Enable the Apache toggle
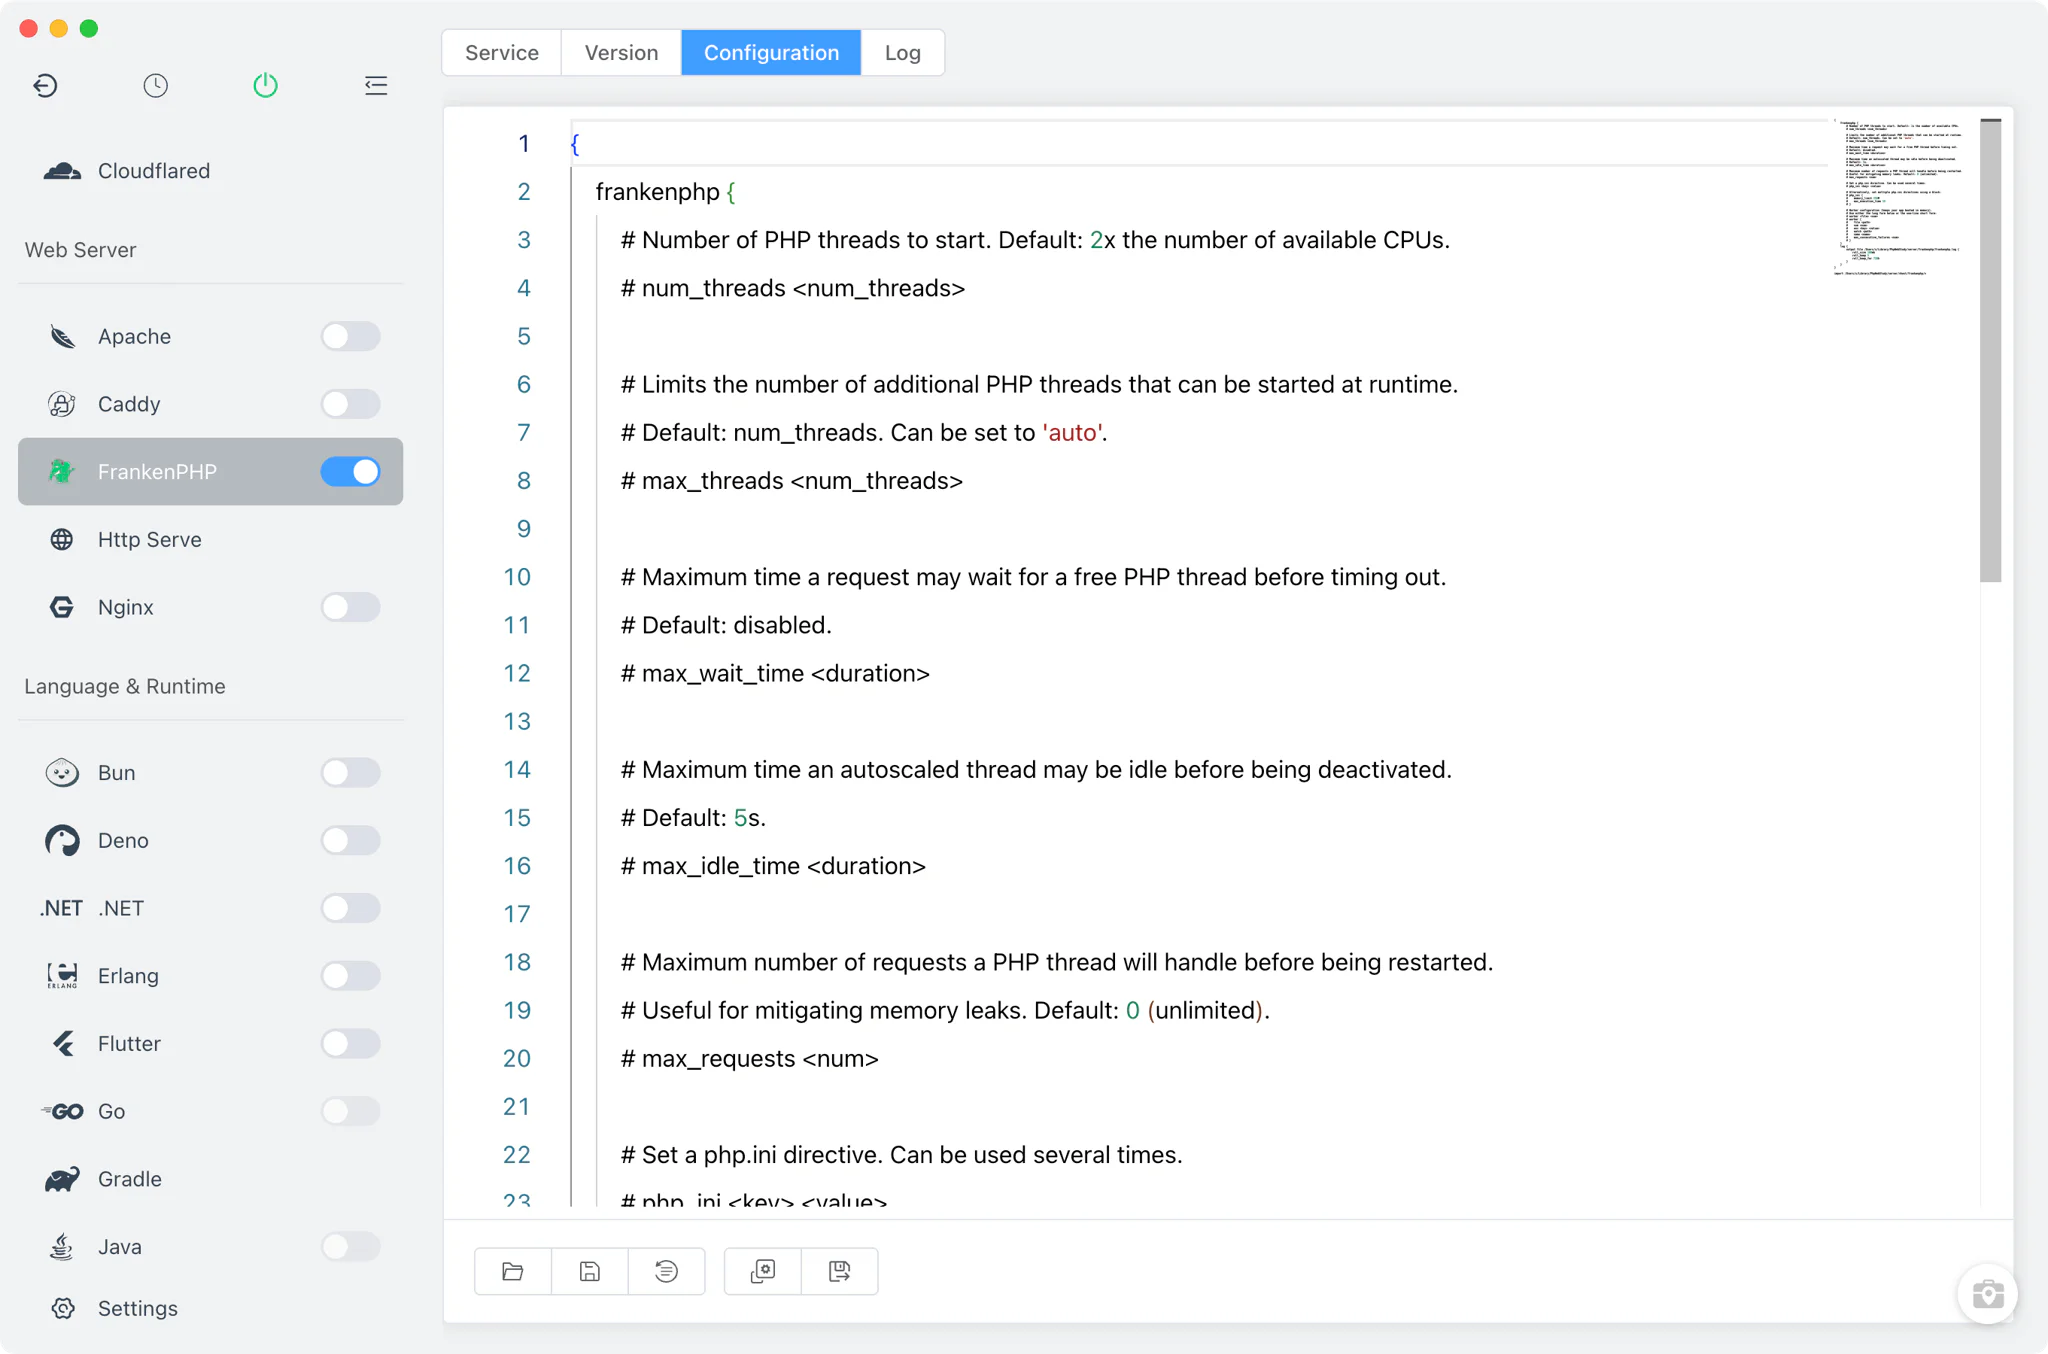This screenshot has width=2048, height=1354. 350,337
